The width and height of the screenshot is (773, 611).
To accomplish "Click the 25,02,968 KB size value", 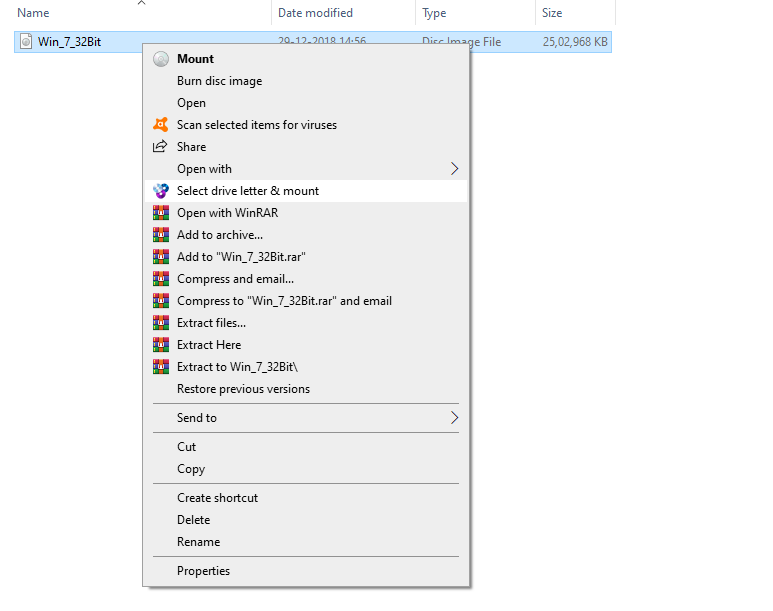I will click(x=575, y=42).
